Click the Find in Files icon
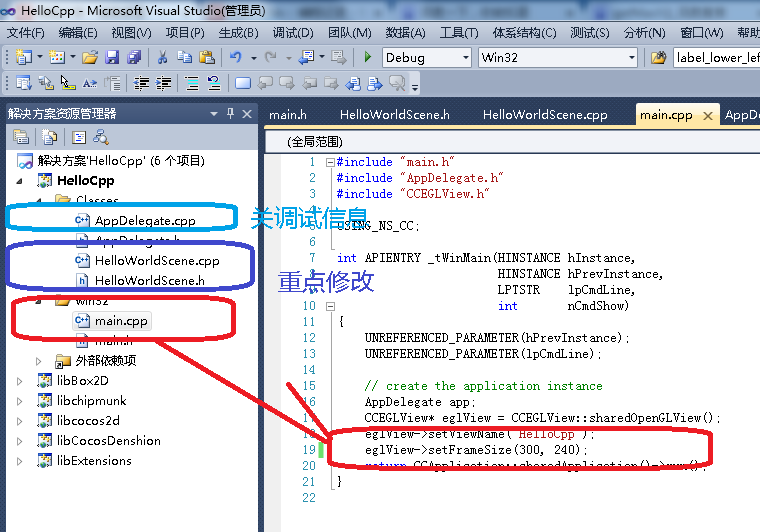 (658, 58)
